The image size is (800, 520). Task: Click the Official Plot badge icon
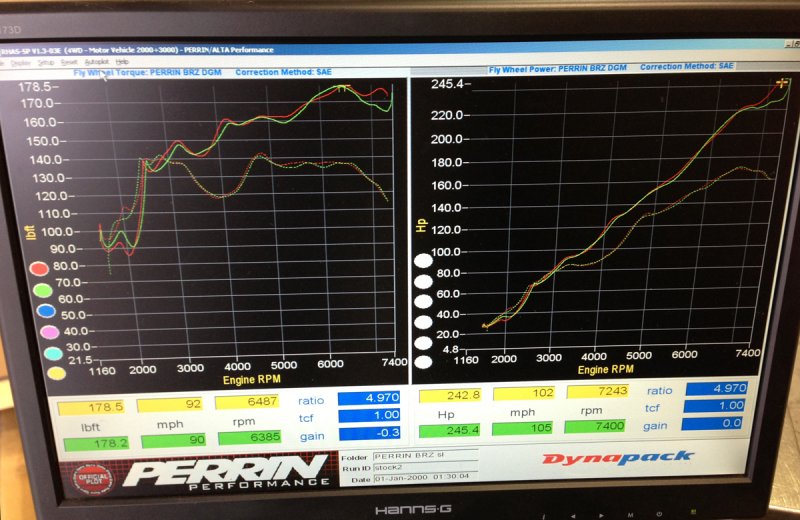tap(93, 479)
